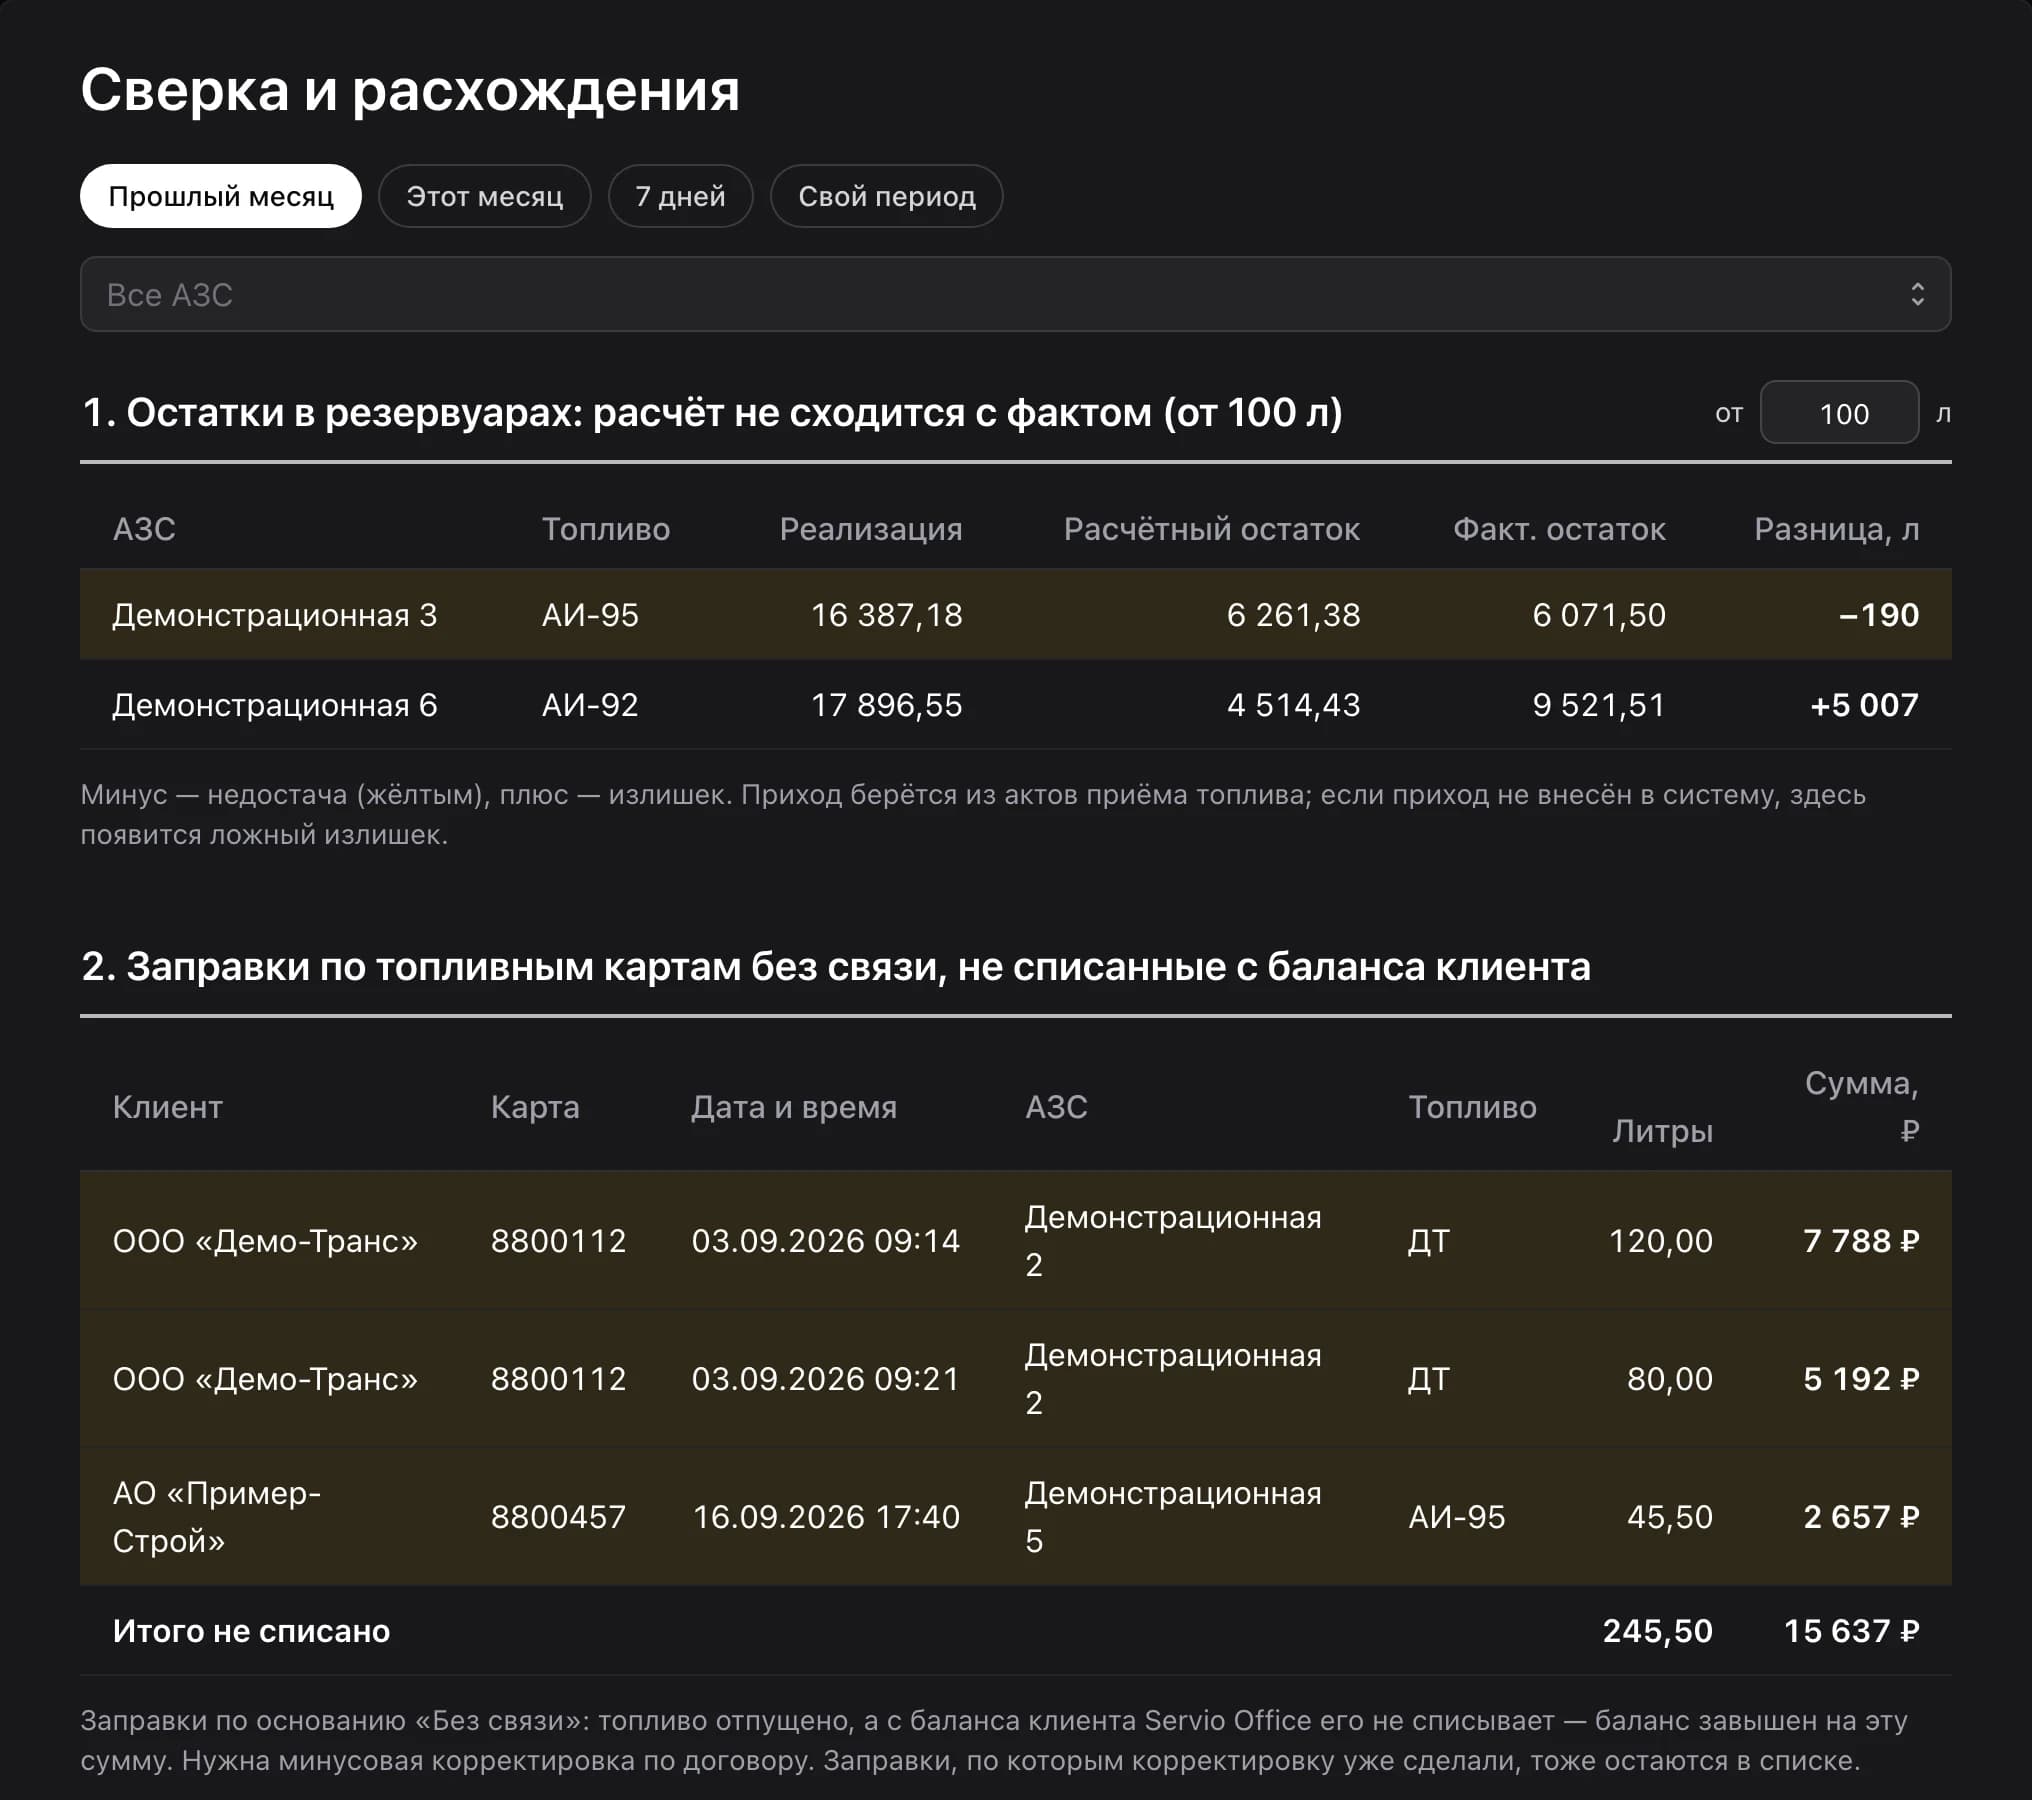Click the «Разница, л» column header
This screenshot has width=2032, height=1800.
point(1836,529)
